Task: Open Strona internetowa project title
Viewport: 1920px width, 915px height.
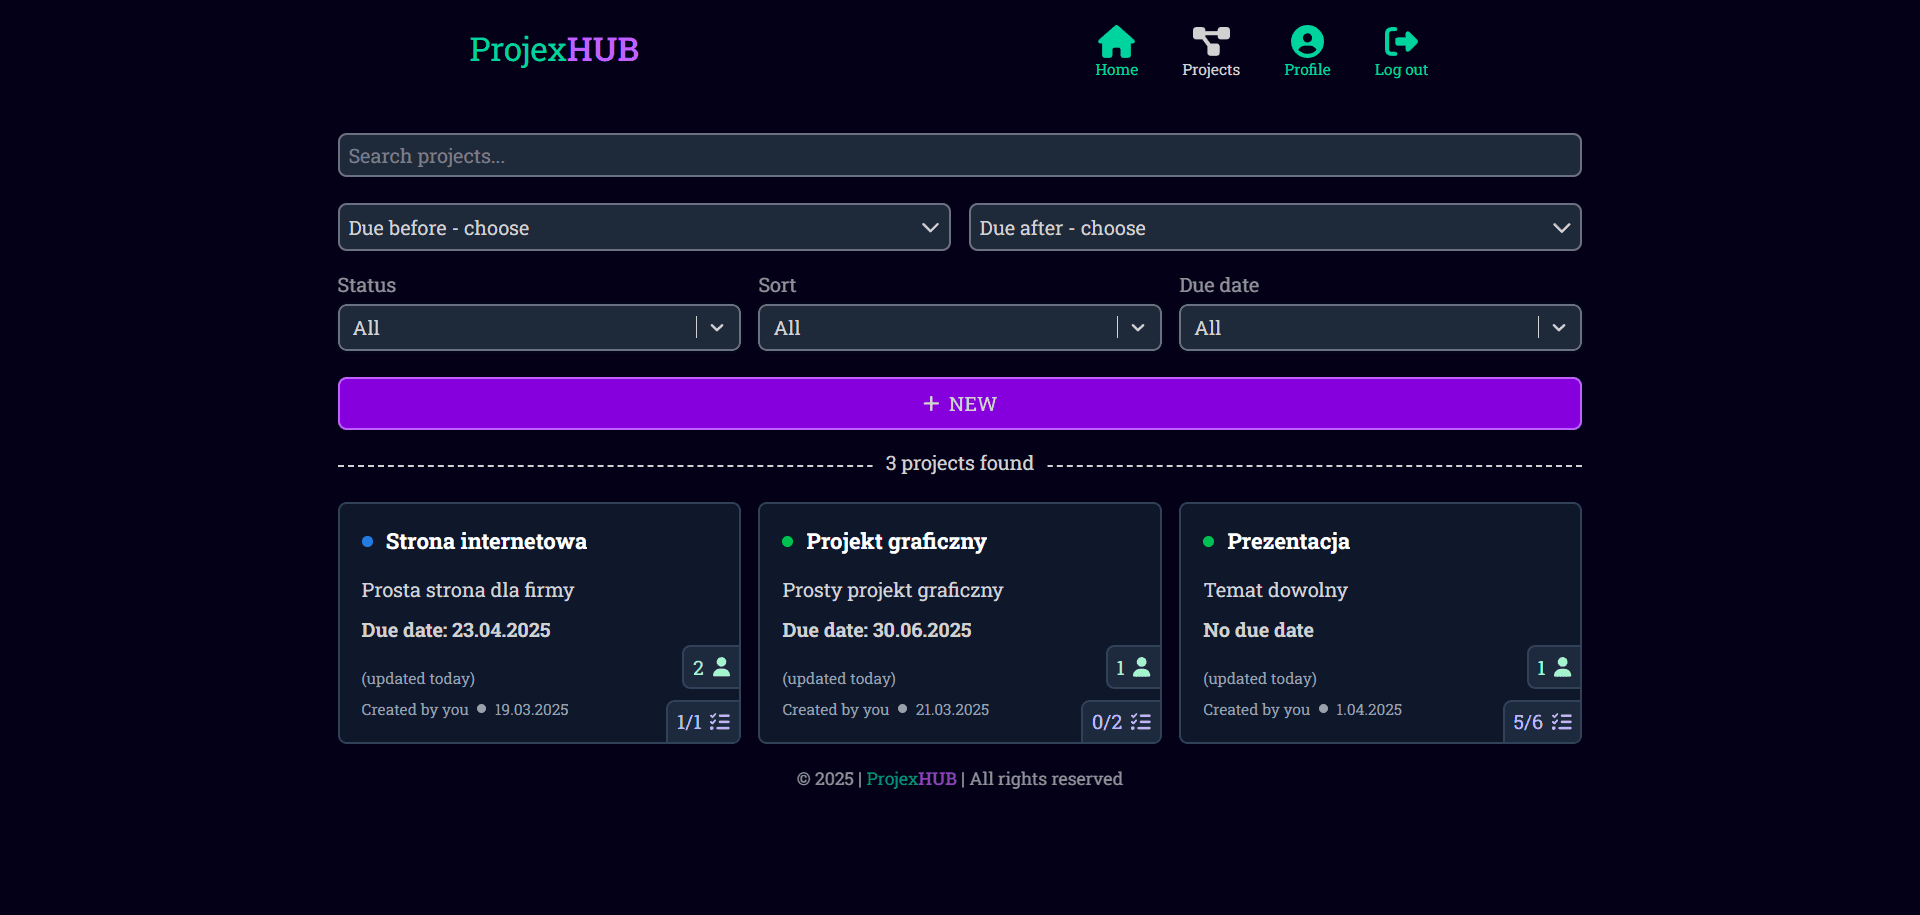Action: point(486,541)
